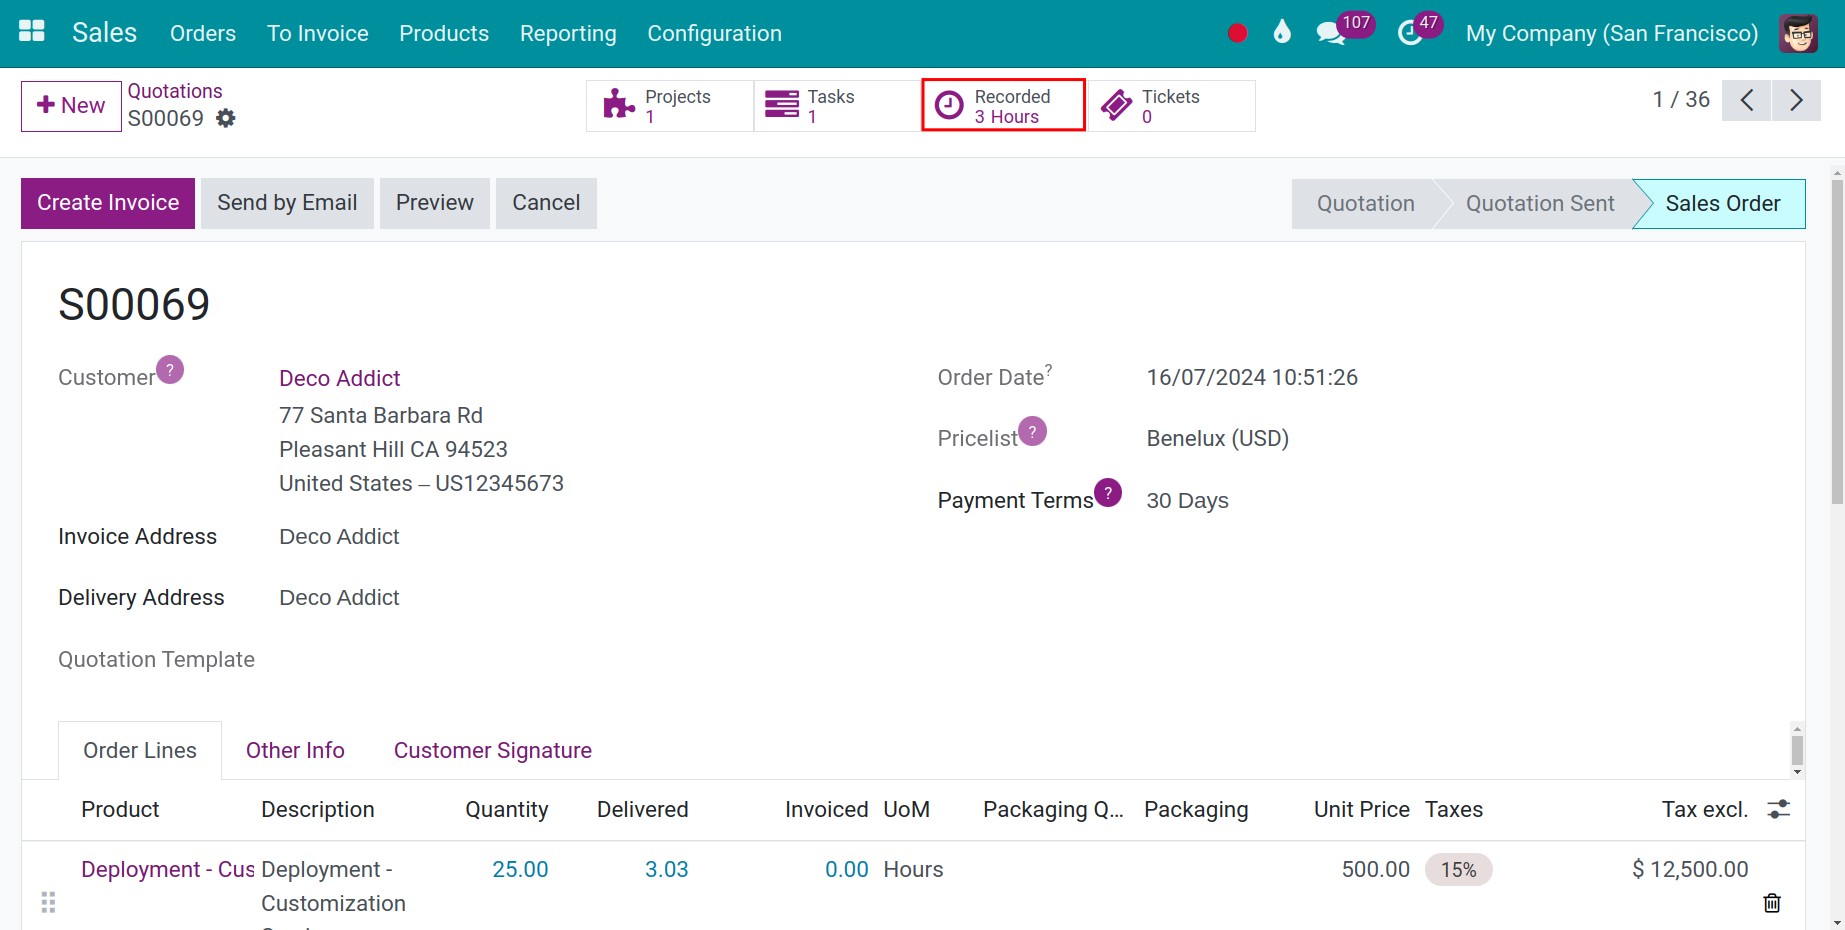
Task: Open the To Invoice menu
Action: coord(318,33)
